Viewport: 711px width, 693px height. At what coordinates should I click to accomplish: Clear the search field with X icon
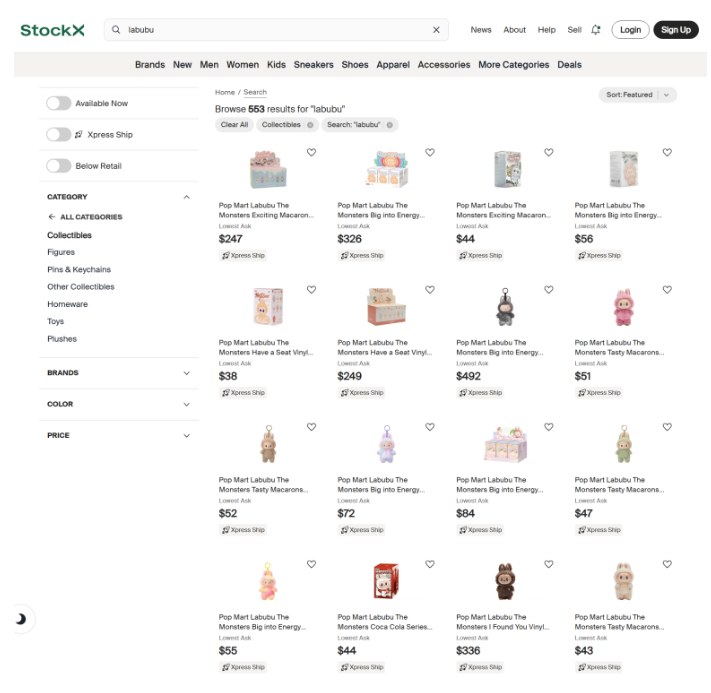[x=436, y=30]
